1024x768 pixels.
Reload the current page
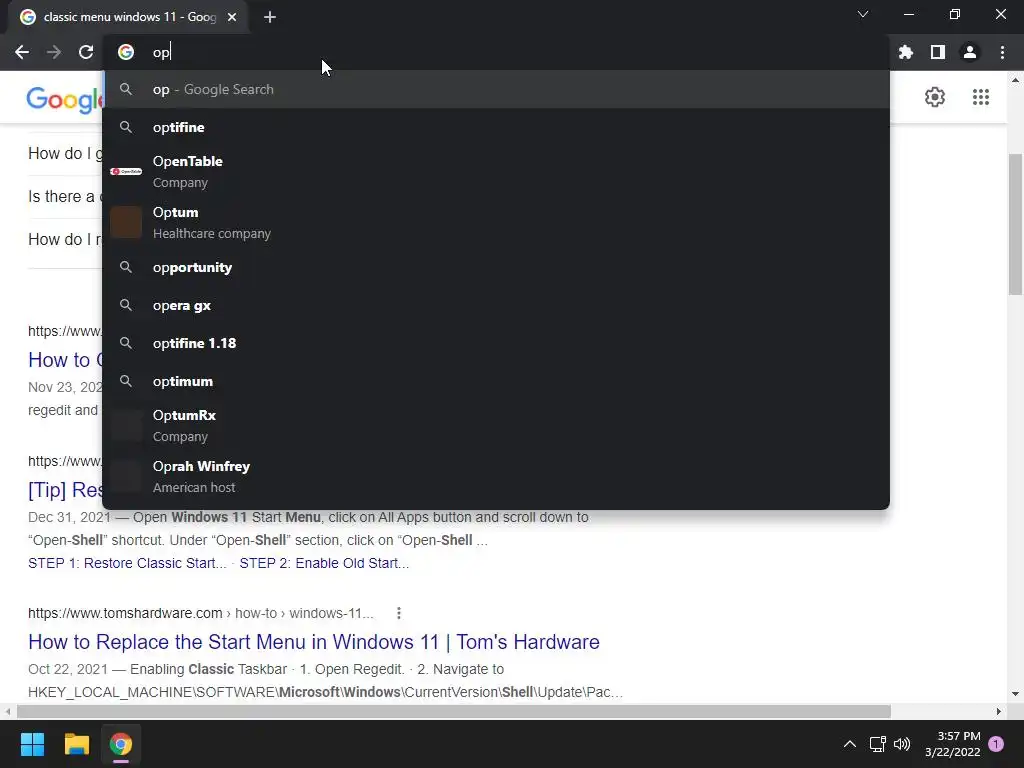(x=86, y=52)
